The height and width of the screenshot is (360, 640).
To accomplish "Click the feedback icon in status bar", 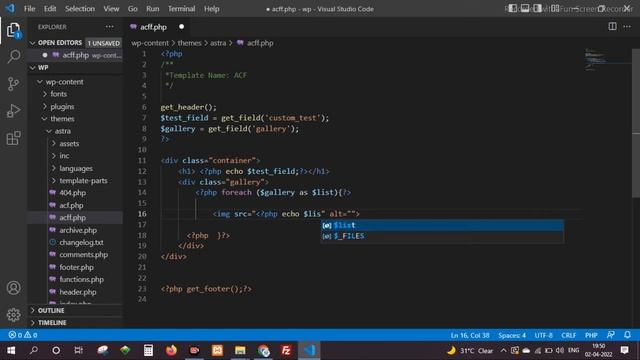I will click(611, 335).
